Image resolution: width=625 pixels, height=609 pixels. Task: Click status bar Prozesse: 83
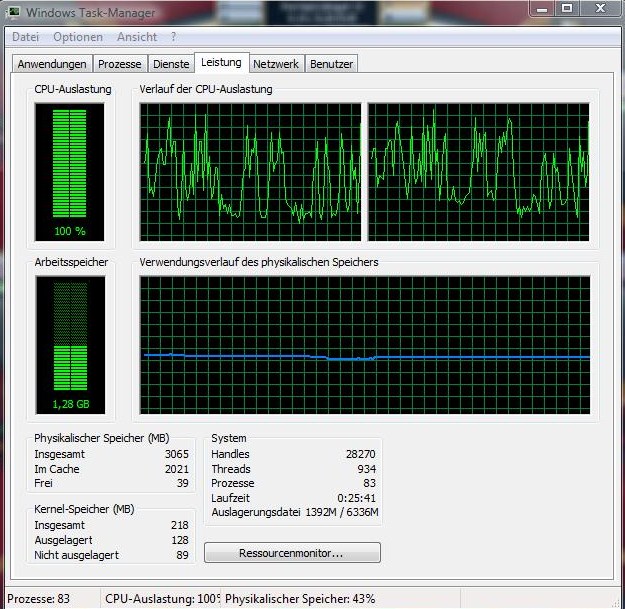click(x=38, y=599)
